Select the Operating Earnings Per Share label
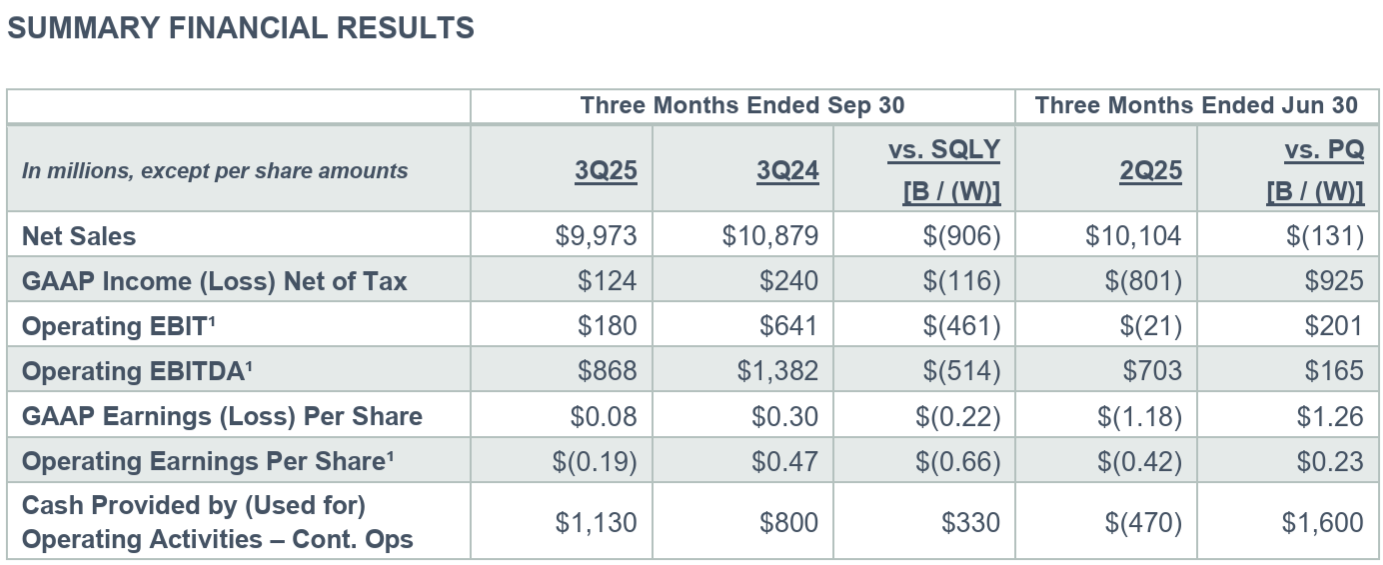The image size is (1383, 565). coord(205,461)
